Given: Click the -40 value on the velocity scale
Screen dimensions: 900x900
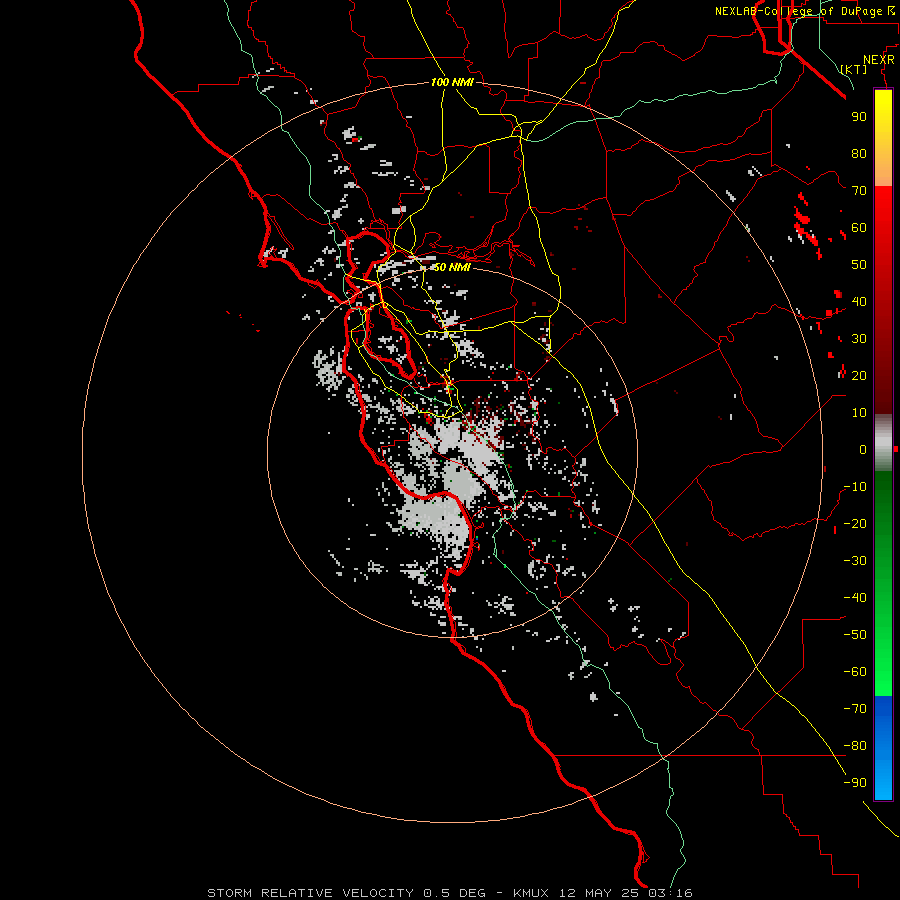Looking at the screenshot, I should coord(855,598).
